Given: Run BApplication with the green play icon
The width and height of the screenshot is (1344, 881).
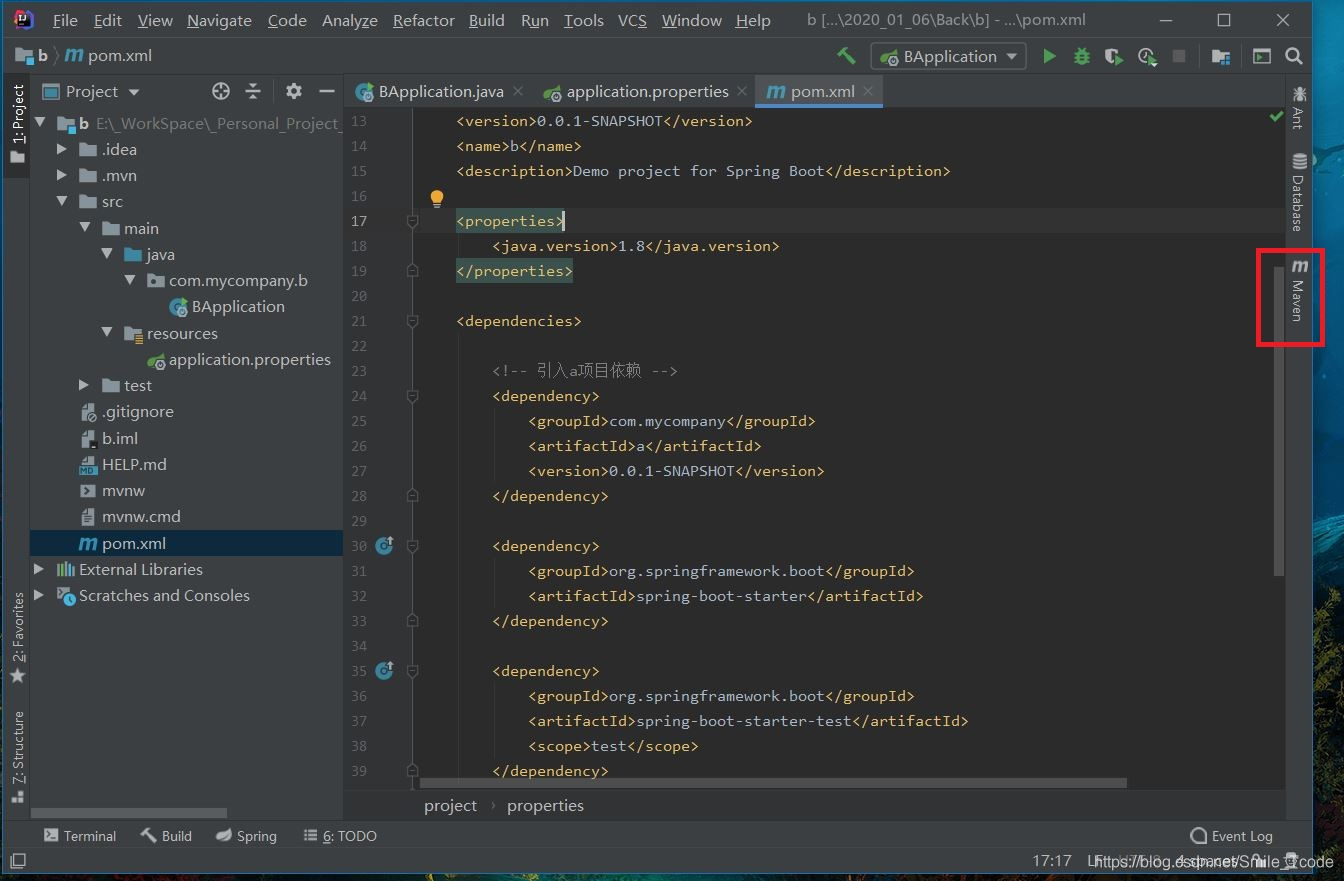Looking at the screenshot, I should click(1049, 56).
